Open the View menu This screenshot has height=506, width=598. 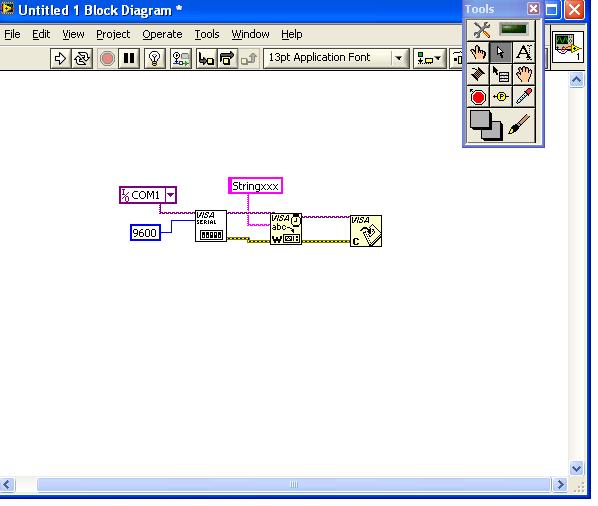[x=73, y=34]
